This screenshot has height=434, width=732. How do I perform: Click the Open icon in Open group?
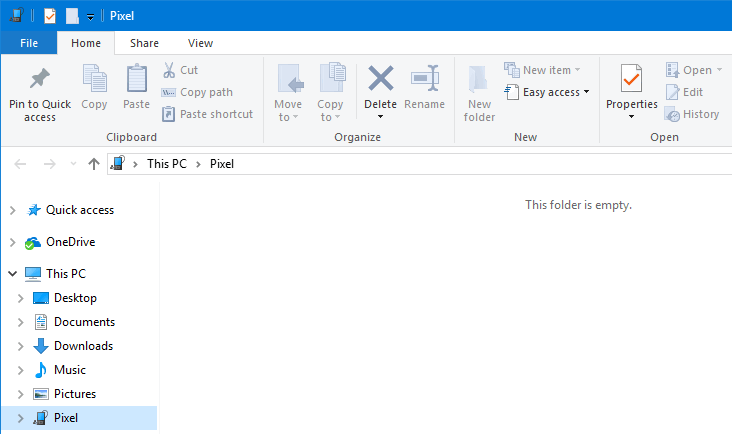pos(672,70)
